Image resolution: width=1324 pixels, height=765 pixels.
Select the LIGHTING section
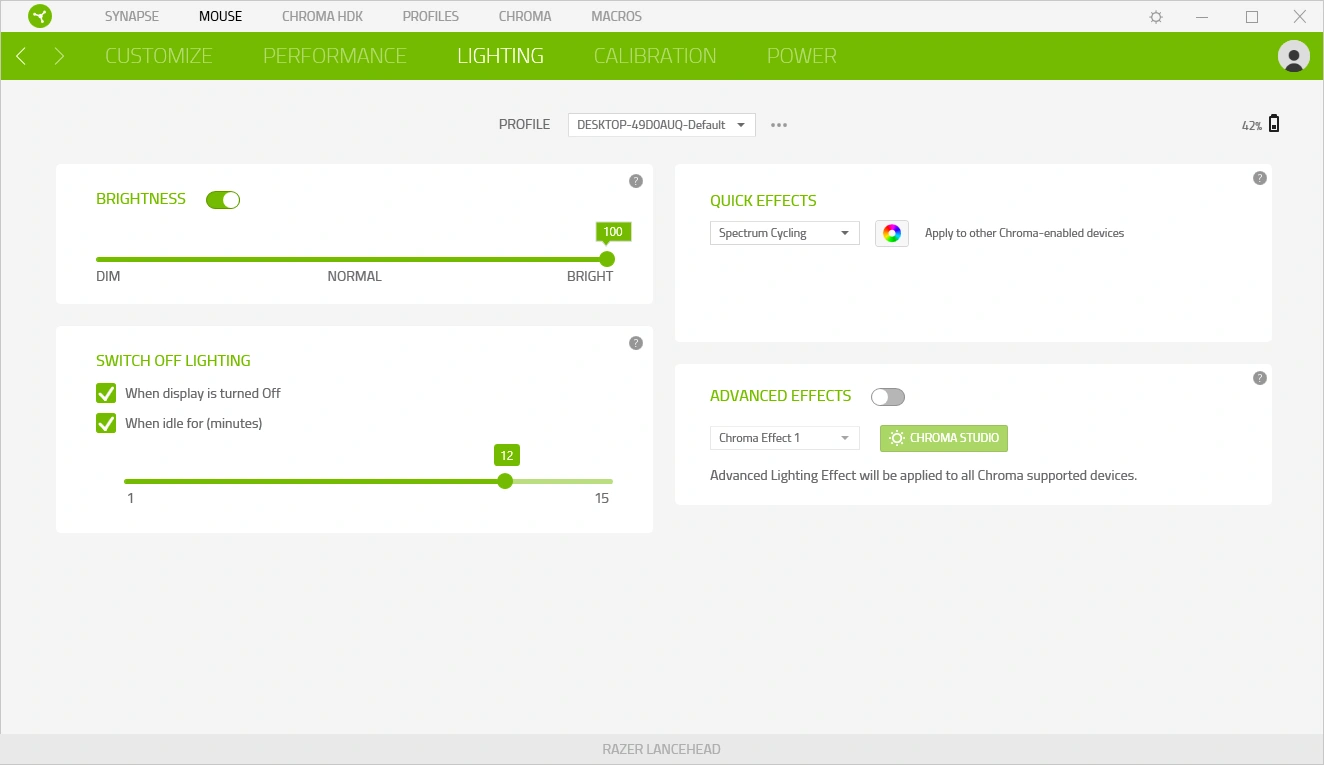click(501, 56)
